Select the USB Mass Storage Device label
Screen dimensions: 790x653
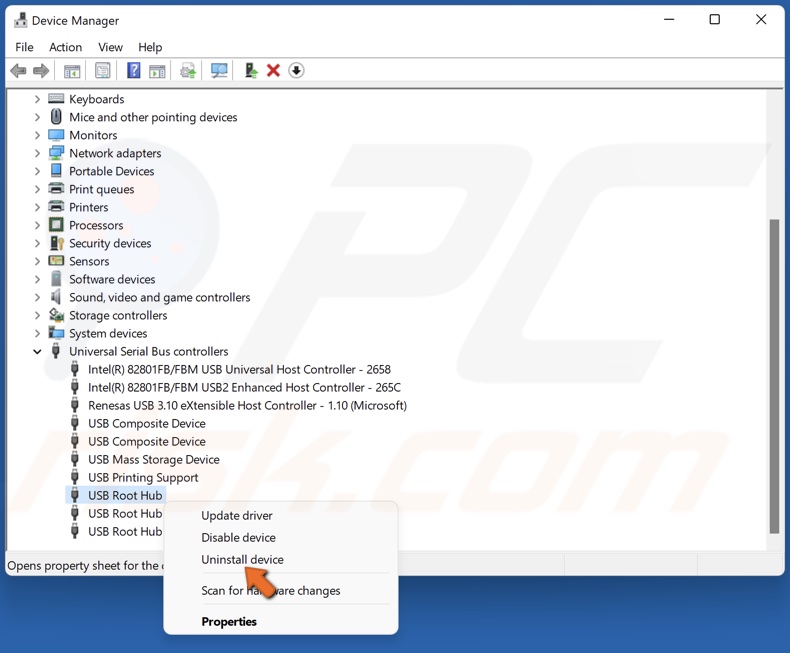point(154,460)
